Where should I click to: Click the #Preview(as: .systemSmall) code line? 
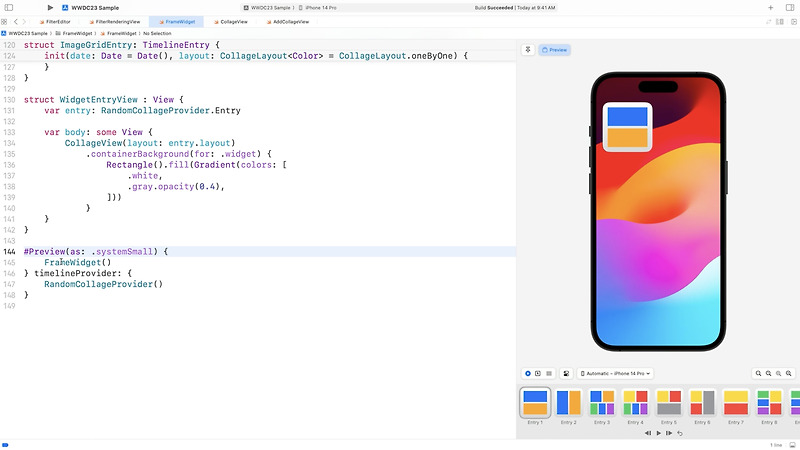[96, 252]
